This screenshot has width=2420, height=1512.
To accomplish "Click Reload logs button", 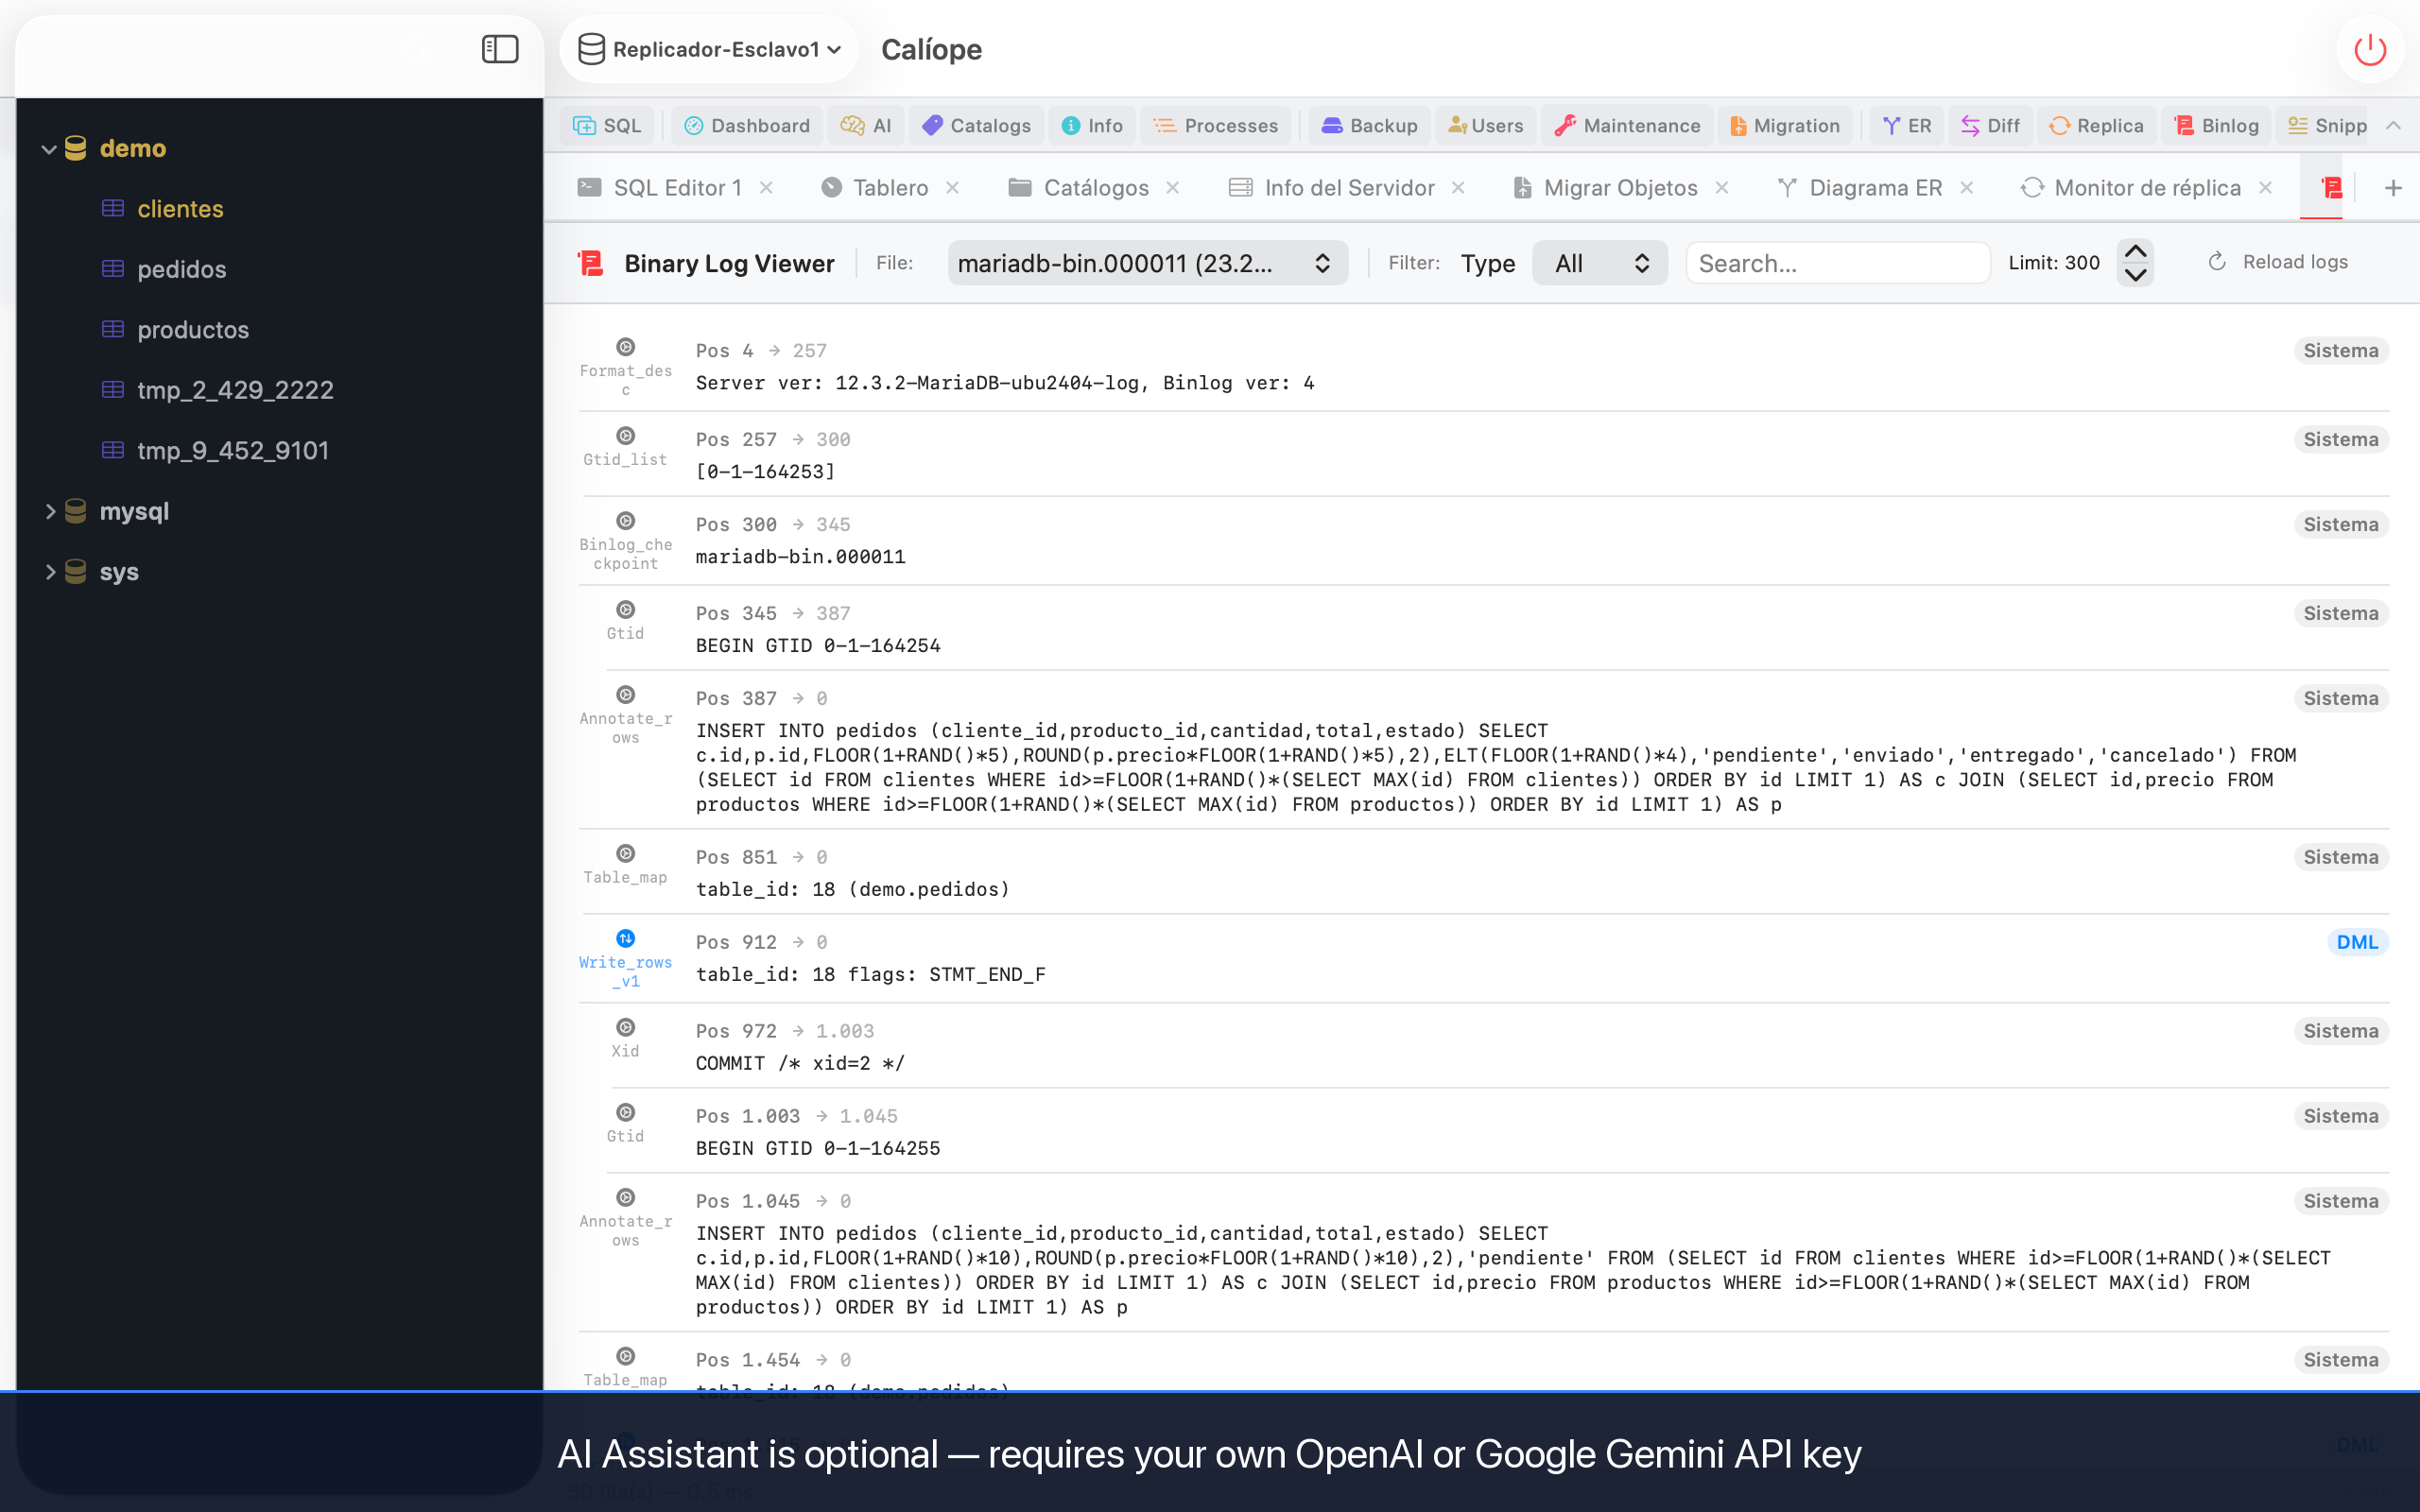I will (x=2277, y=262).
